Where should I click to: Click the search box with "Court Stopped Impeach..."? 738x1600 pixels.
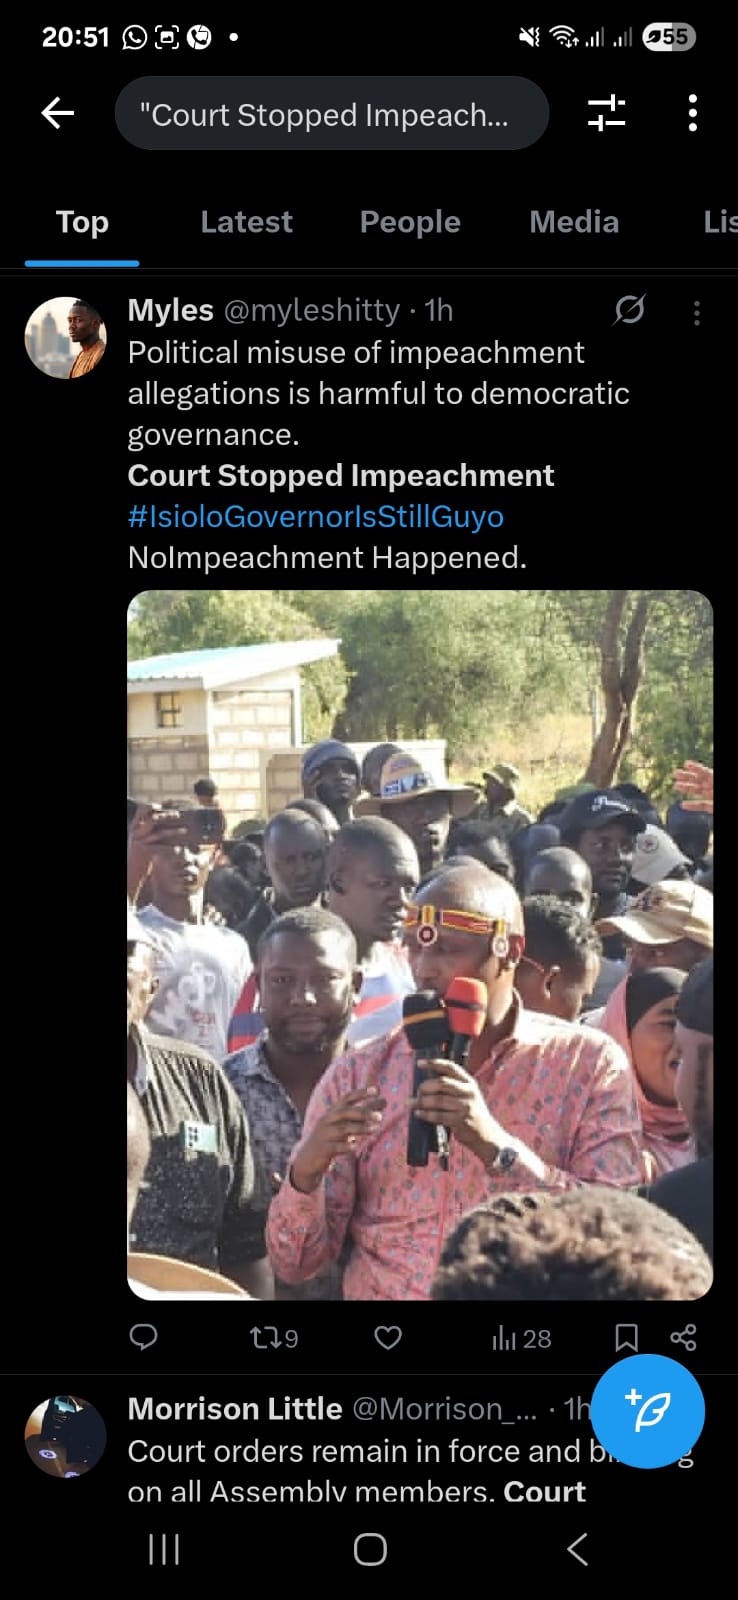[x=332, y=114]
